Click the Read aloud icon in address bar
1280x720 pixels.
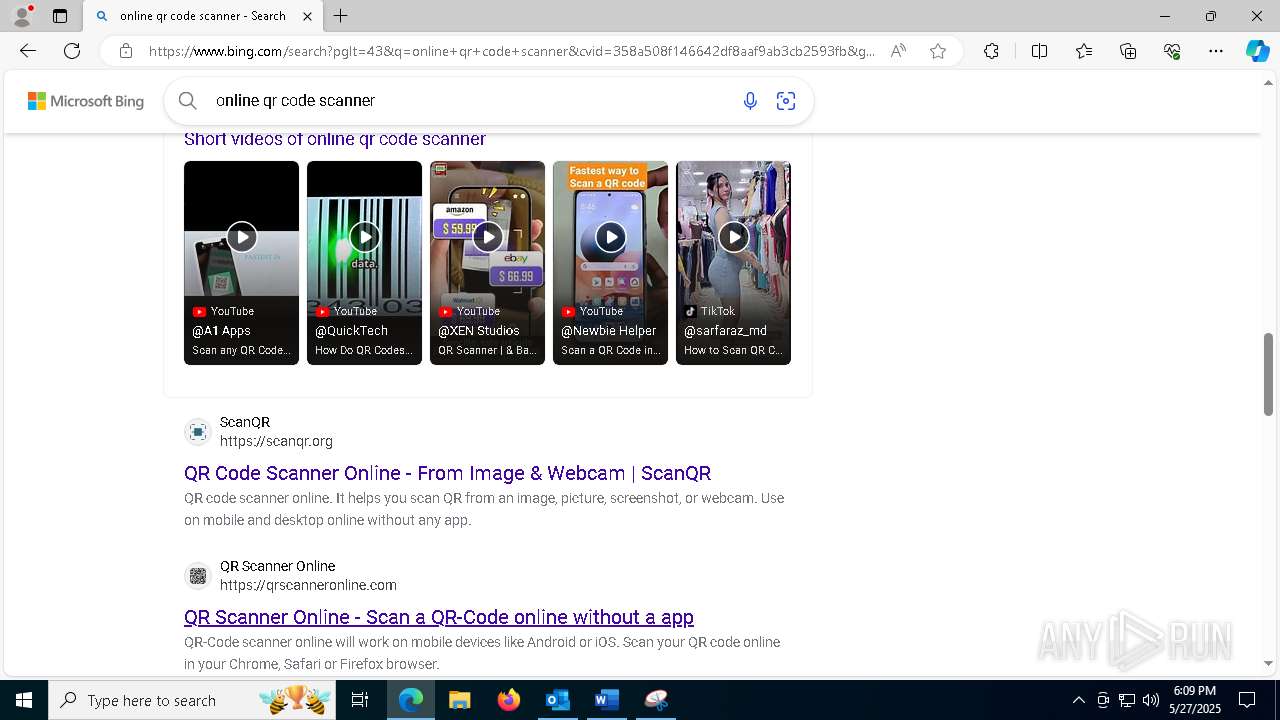click(x=898, y=51)
